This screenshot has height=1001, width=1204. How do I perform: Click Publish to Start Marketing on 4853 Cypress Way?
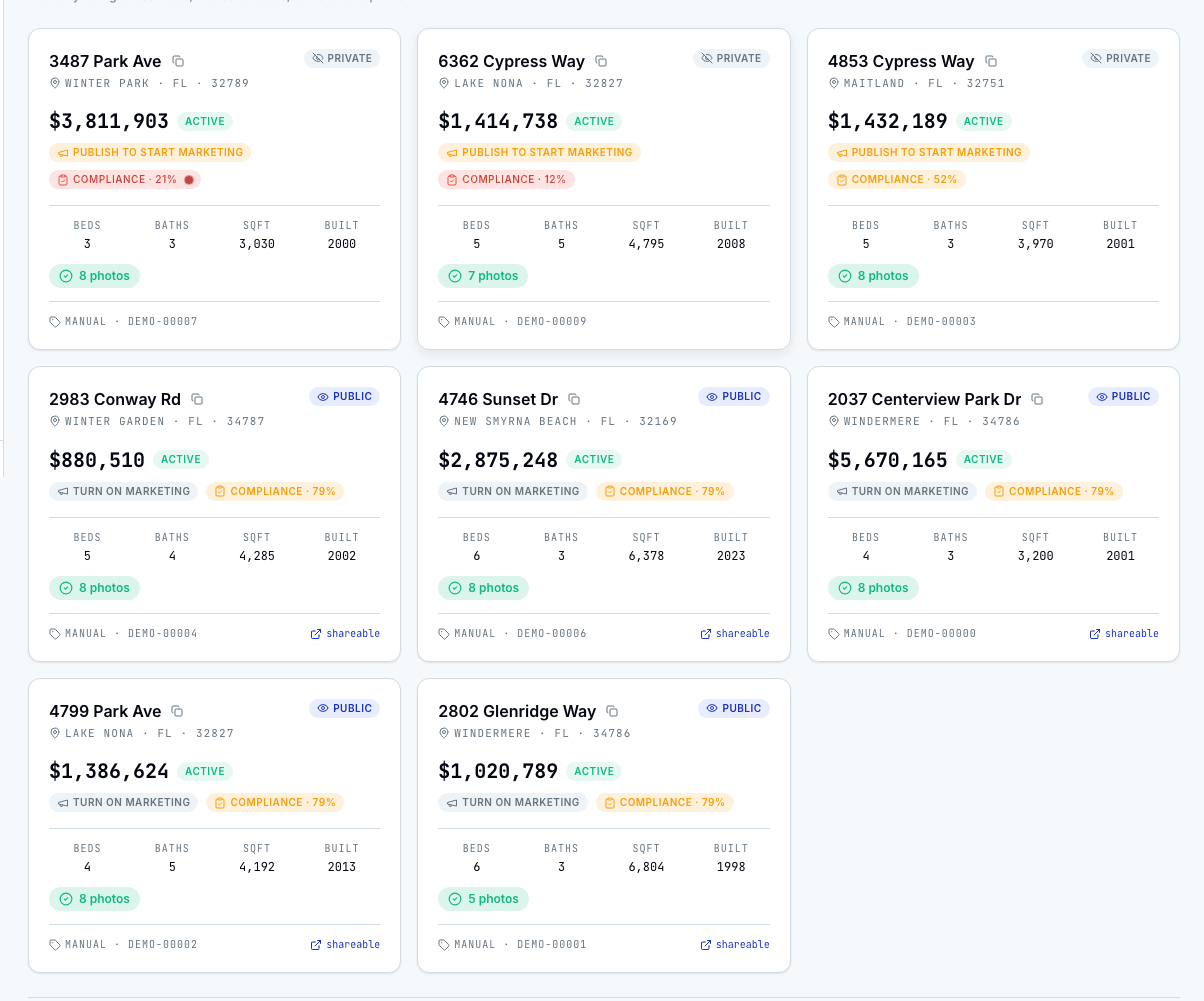click(929, 152)
